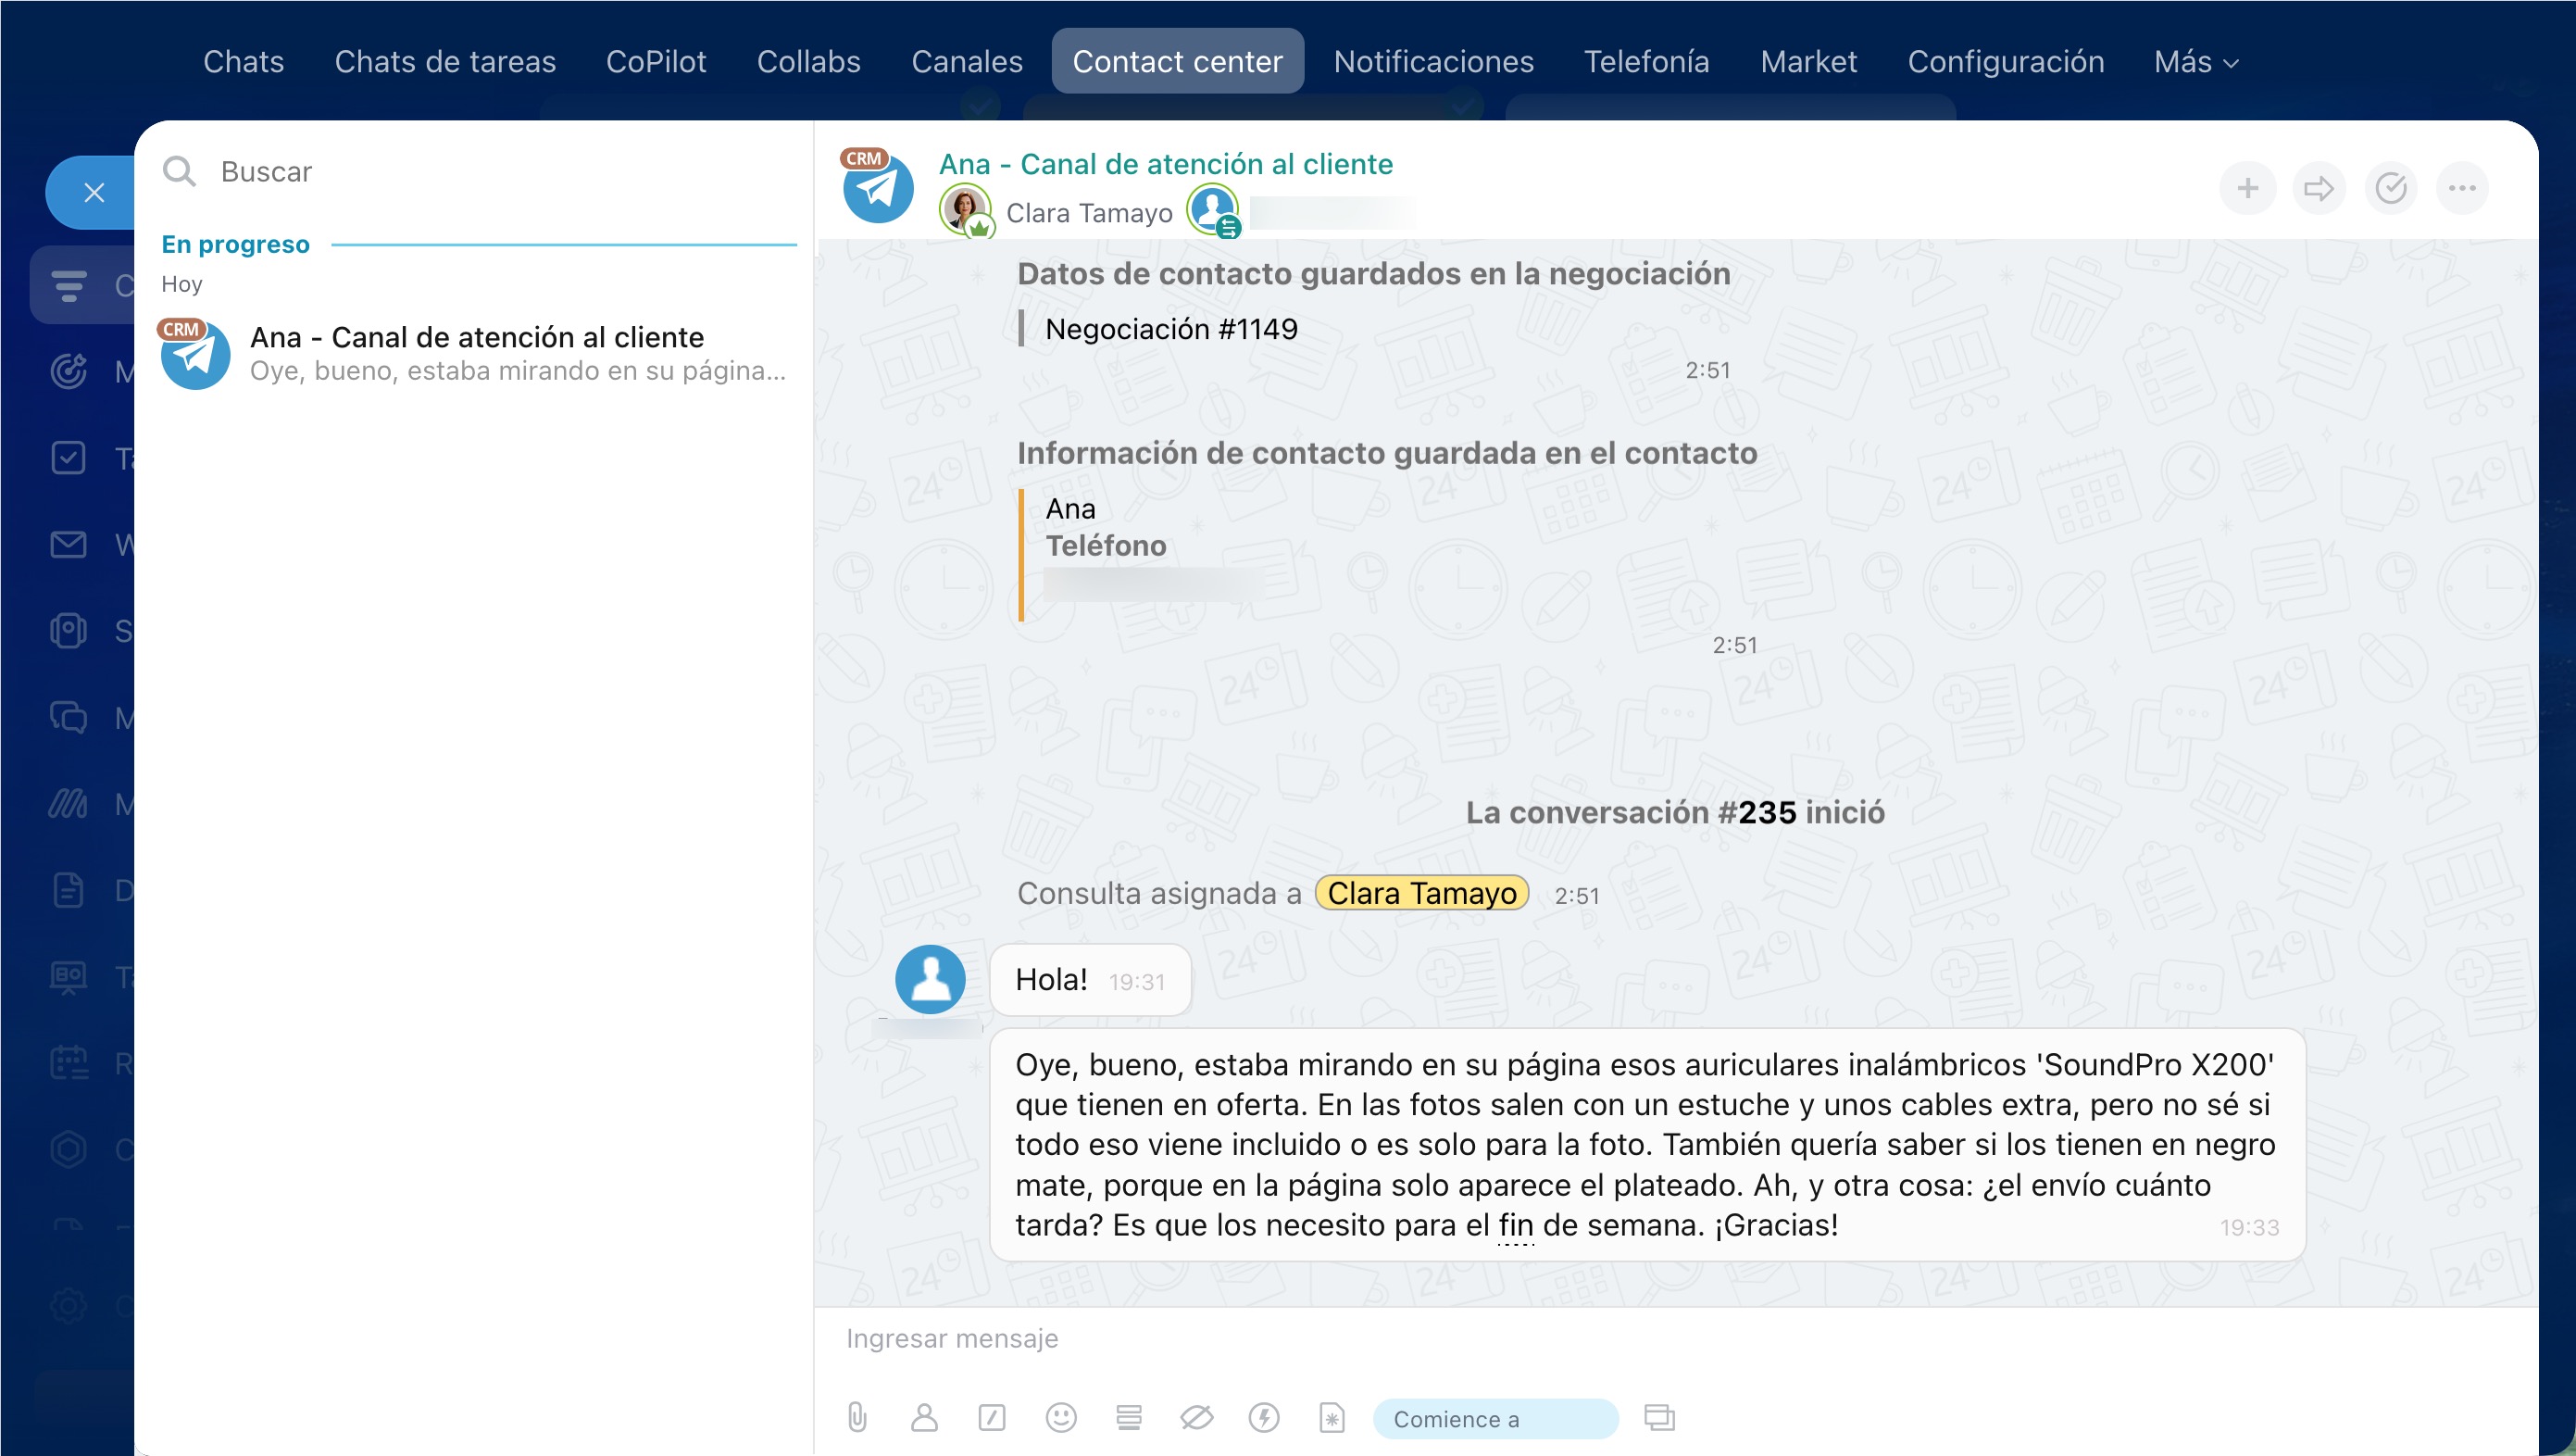Click the document with asterisk icon
This screenshot has width=2576, height=1456.
1331,1417
